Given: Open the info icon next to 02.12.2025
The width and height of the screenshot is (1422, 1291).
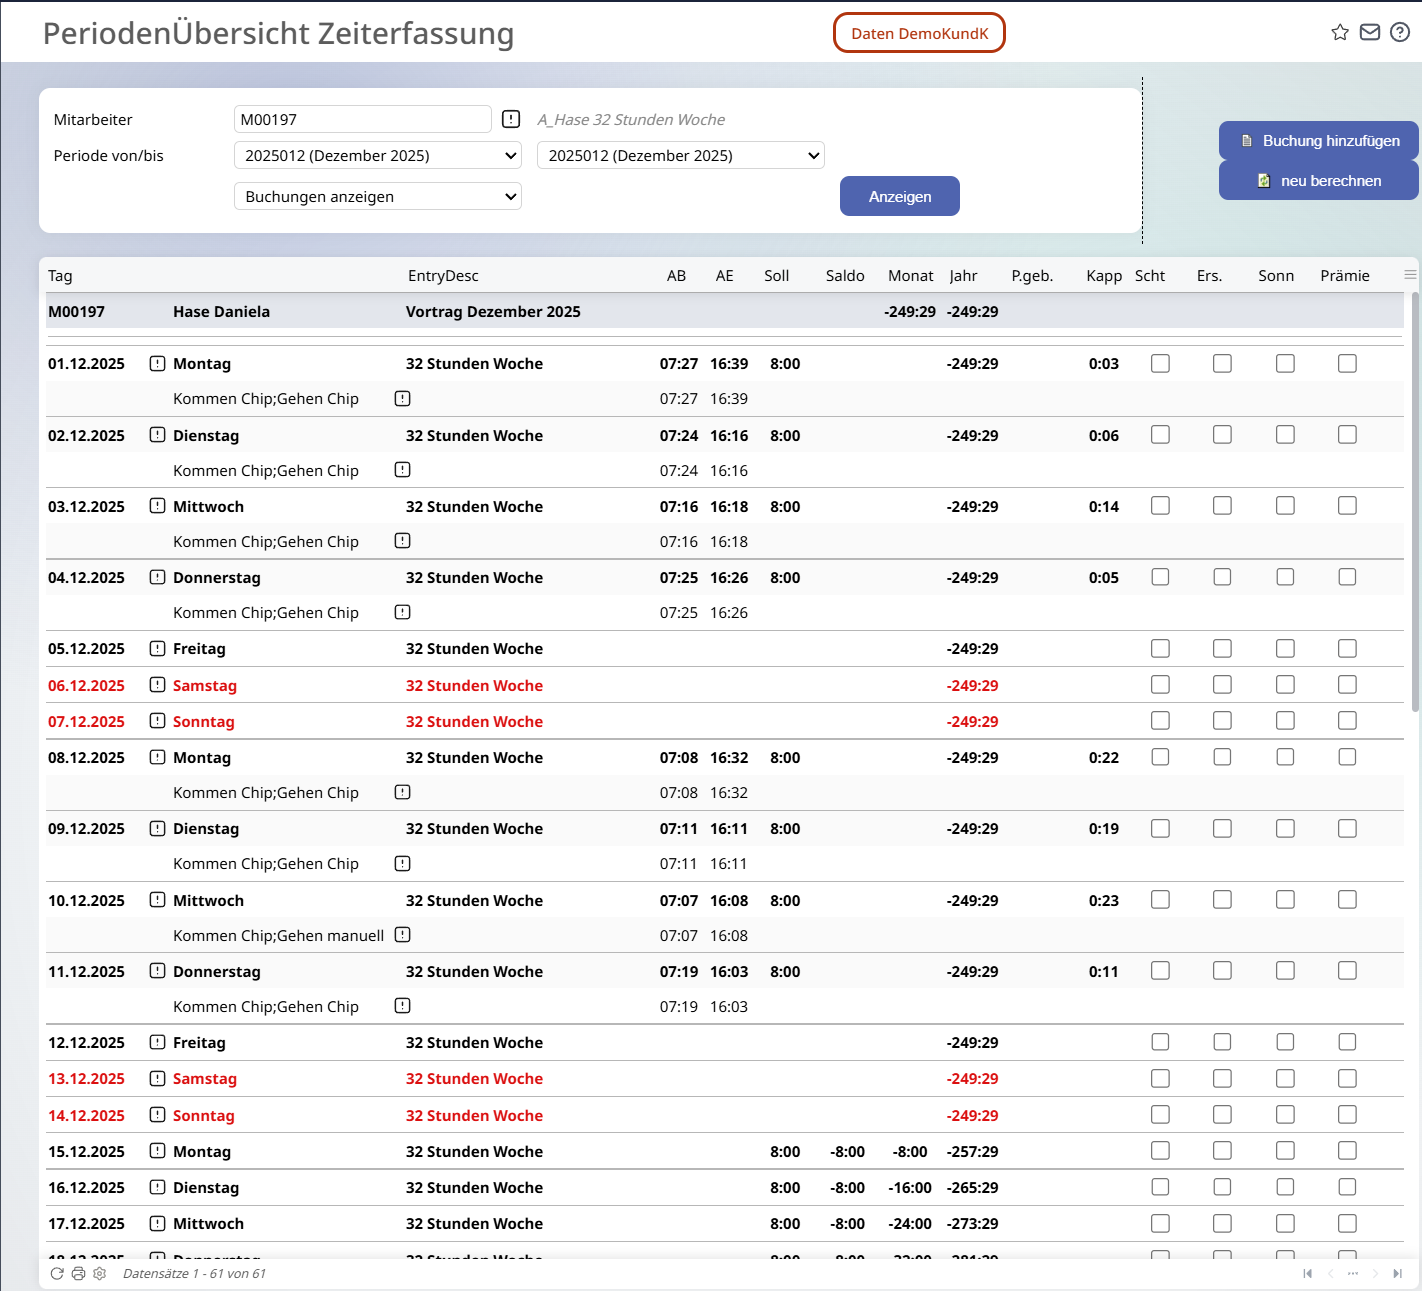Looking at the screenshot, I should tap(157, 434).
